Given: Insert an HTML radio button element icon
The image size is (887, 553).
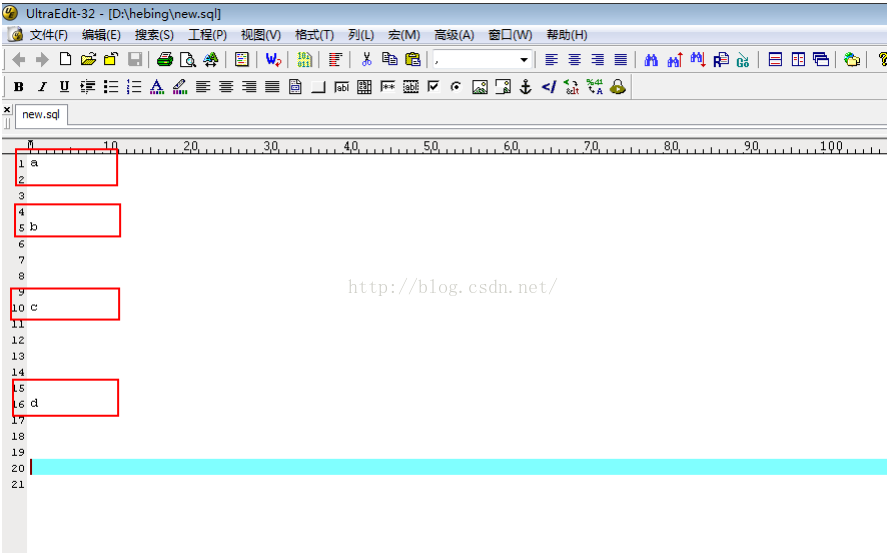Looking at the screenshot, I should click(x=456, y=87).
